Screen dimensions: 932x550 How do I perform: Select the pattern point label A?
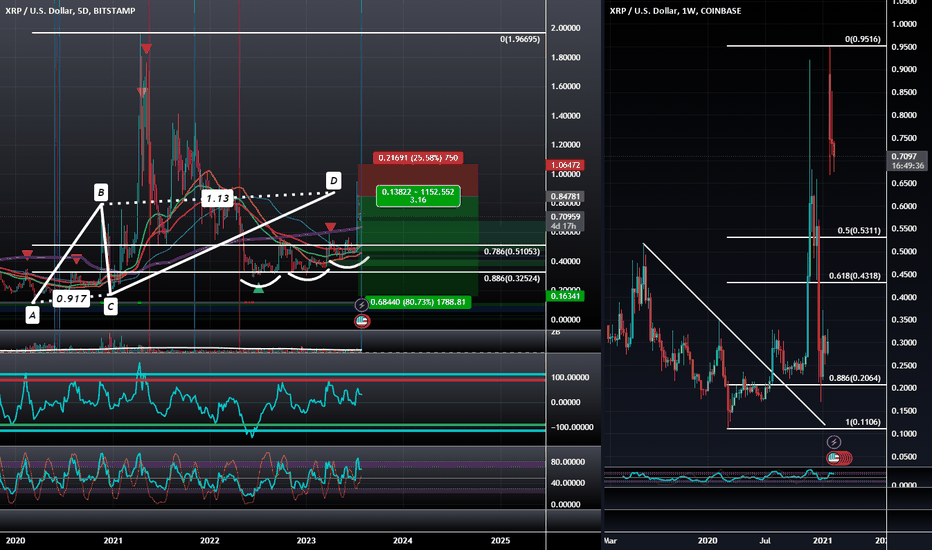[33, 315]
